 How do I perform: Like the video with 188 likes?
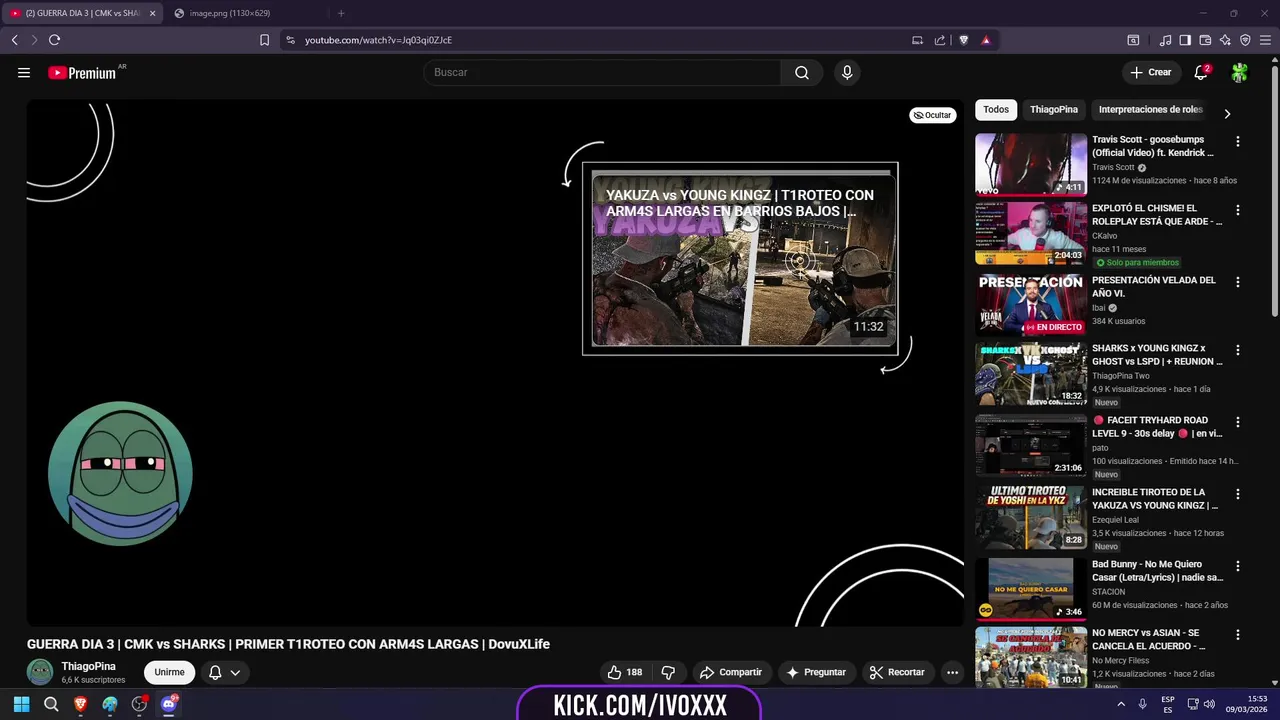pos(625,672)
